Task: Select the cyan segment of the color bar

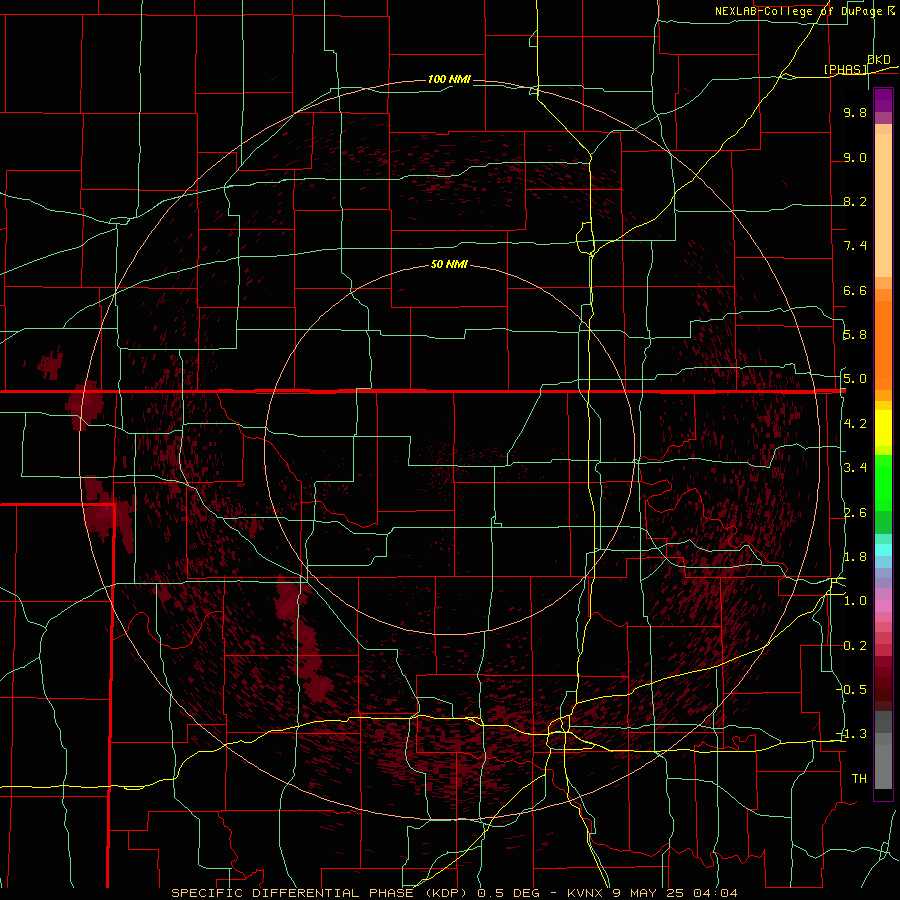Action: (x=883, y=549)
